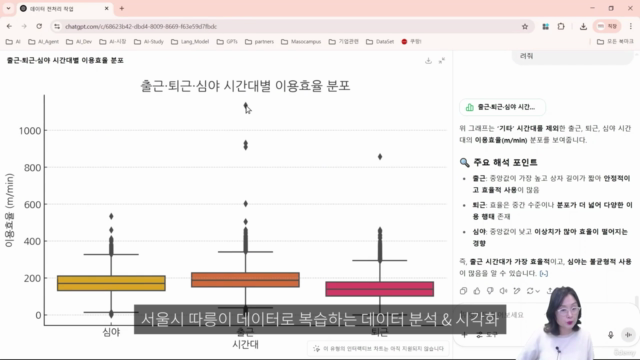Click the pink box in the chart
This screenshot has height=360, width=640.
pos(380,289)
